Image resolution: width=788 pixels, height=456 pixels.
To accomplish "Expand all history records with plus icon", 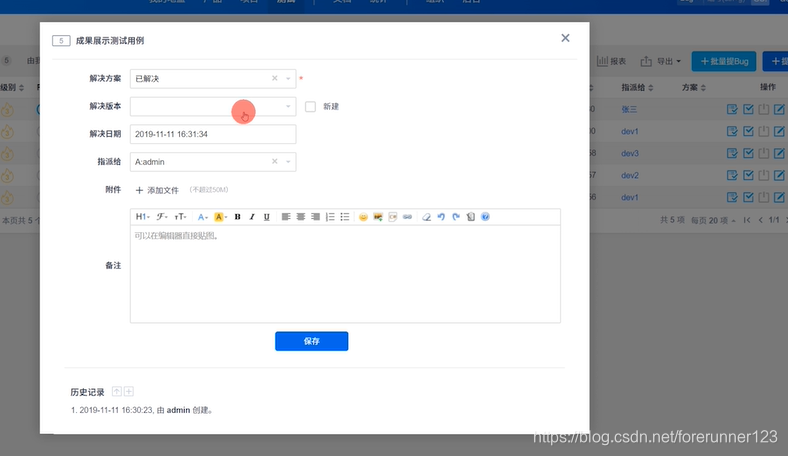I will click(x=129, y=391).
